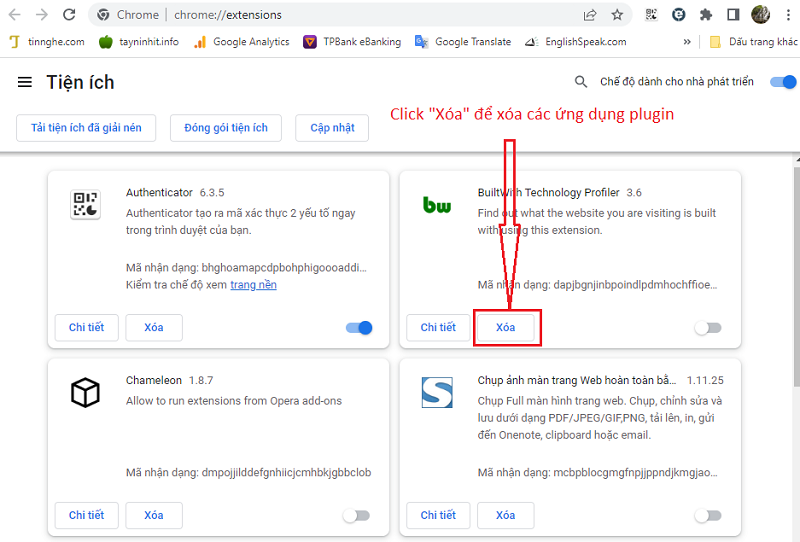Open the side panel icon in toolbar
The image size is (800, 542).
[x=733, y=15]
